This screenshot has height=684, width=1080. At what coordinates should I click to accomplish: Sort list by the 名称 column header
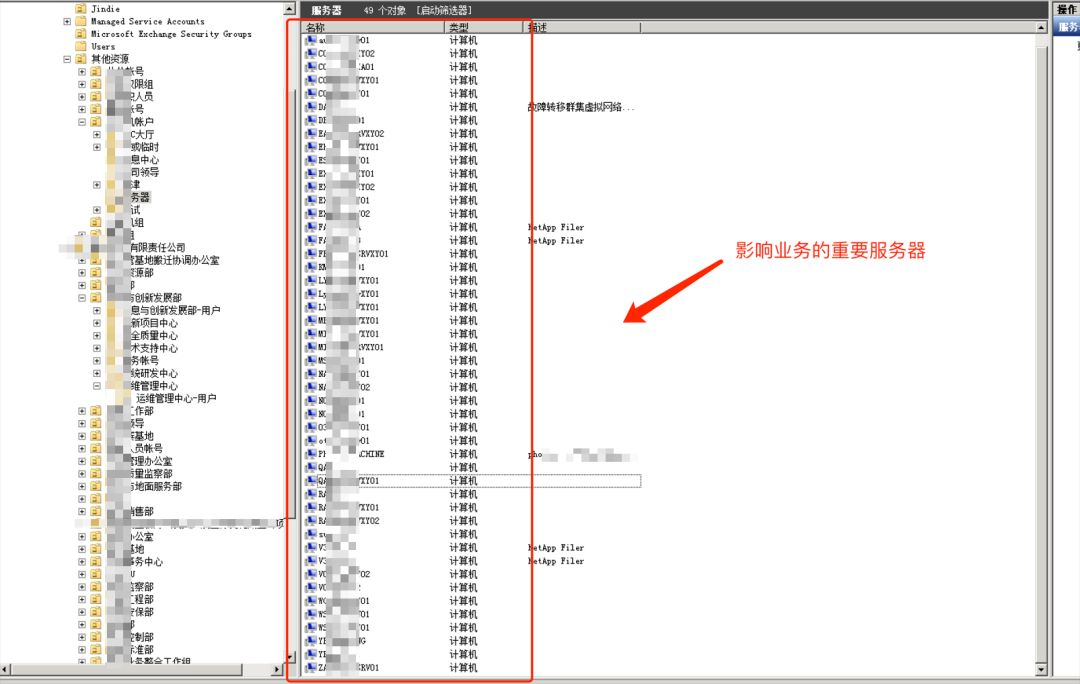coord(373,28)
